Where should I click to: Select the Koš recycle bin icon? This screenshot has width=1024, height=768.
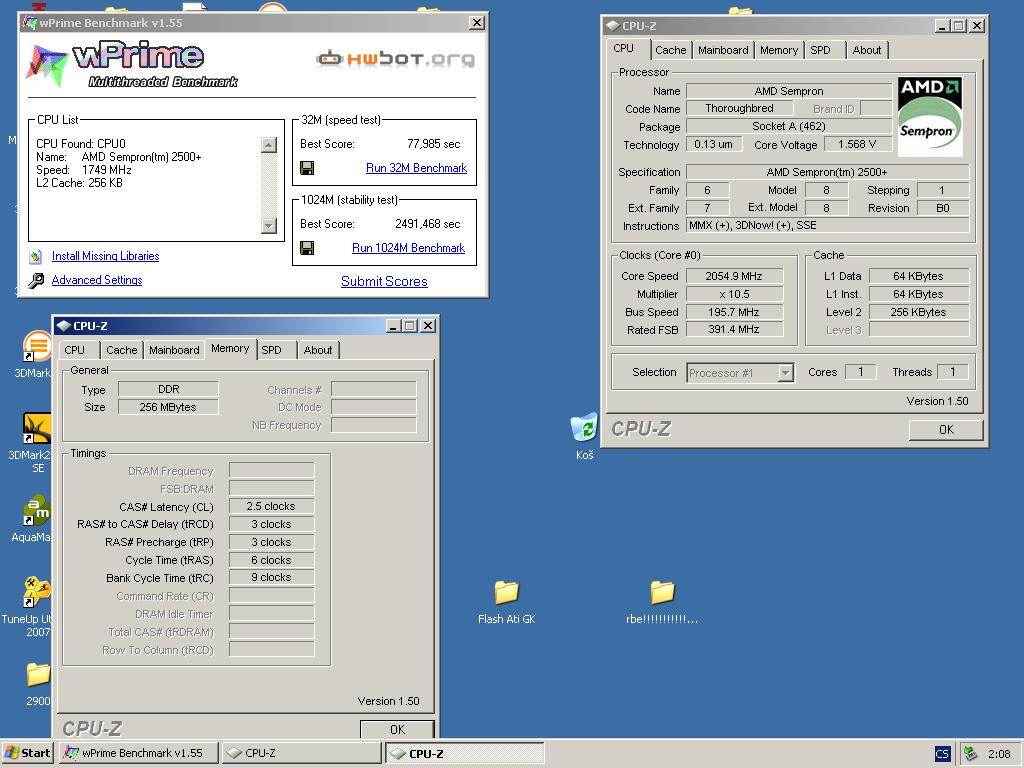pos(584,427)
